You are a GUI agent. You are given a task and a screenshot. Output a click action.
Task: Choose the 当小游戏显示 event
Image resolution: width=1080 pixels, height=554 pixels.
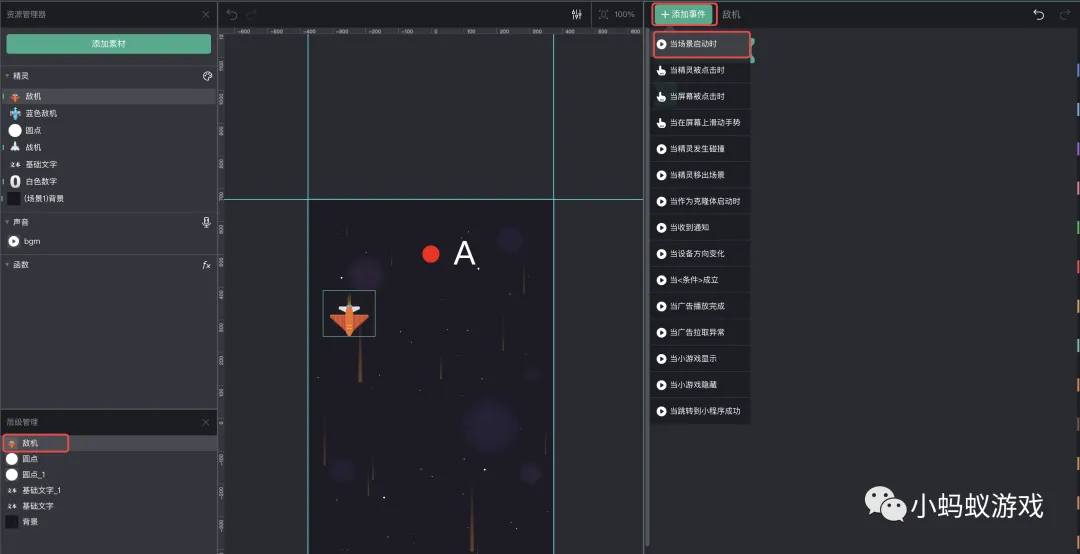(x=700, y=358)
